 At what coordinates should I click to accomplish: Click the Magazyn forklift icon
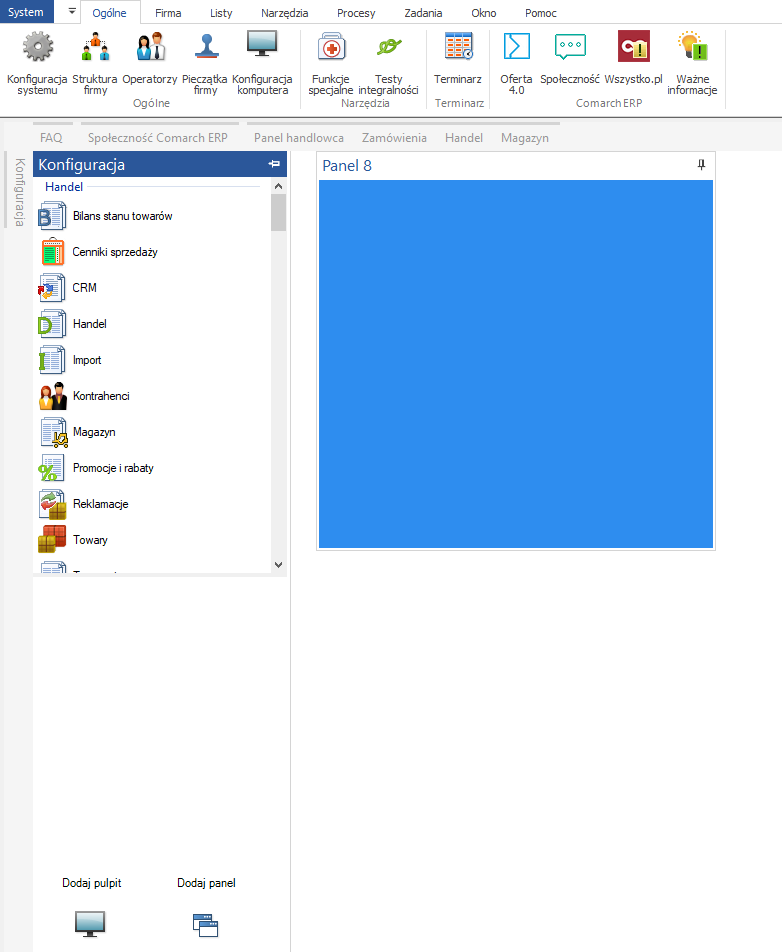tap(54, 432)
